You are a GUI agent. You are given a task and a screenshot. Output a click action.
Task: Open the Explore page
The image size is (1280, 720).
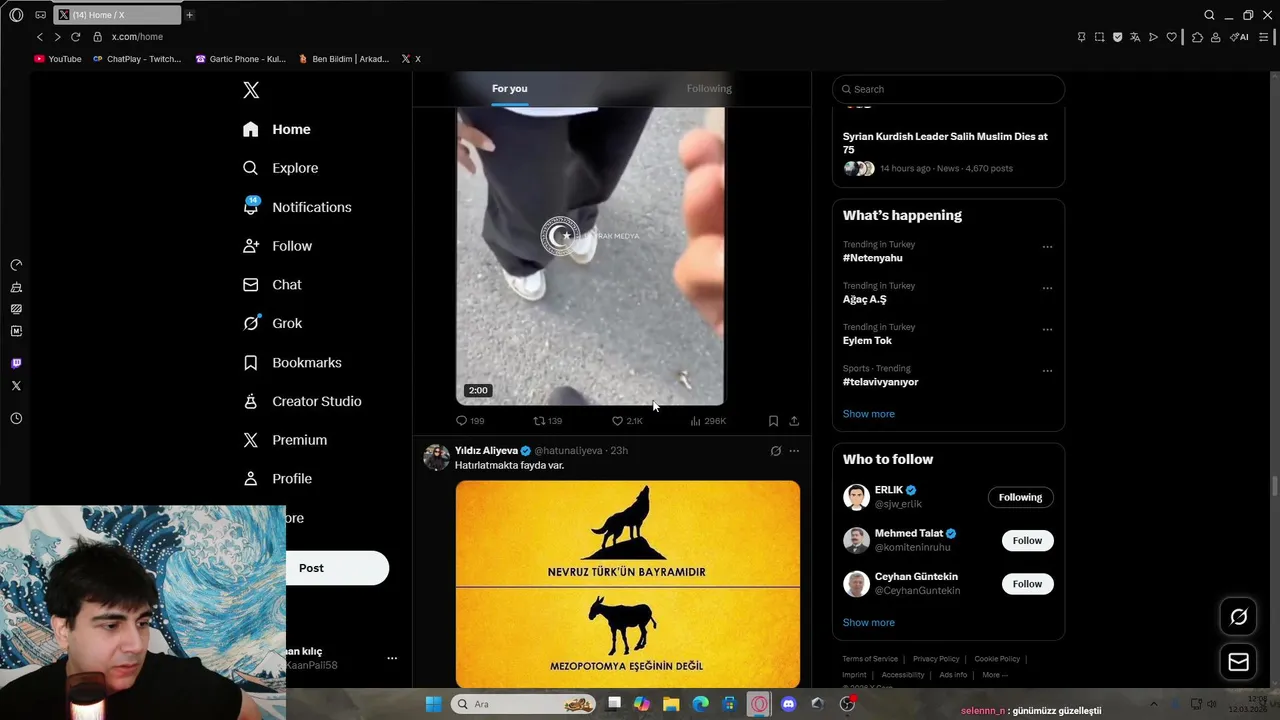(281, 168)
